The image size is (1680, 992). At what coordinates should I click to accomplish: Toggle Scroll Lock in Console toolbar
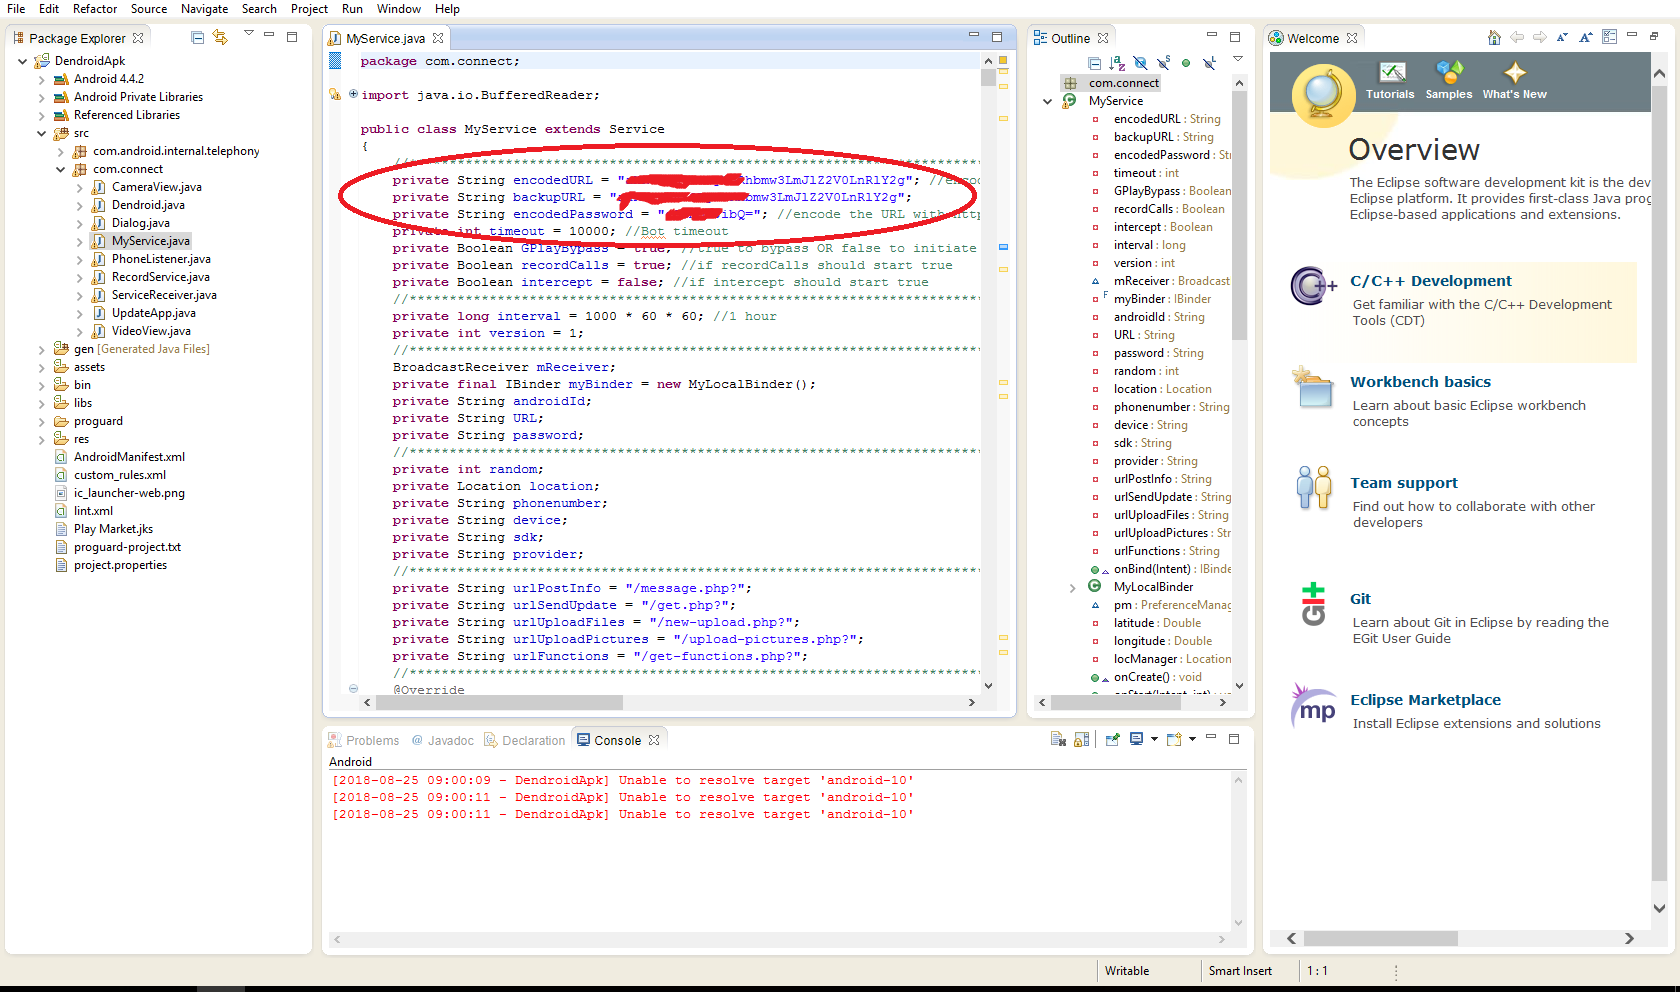[x=1081, y=740]
